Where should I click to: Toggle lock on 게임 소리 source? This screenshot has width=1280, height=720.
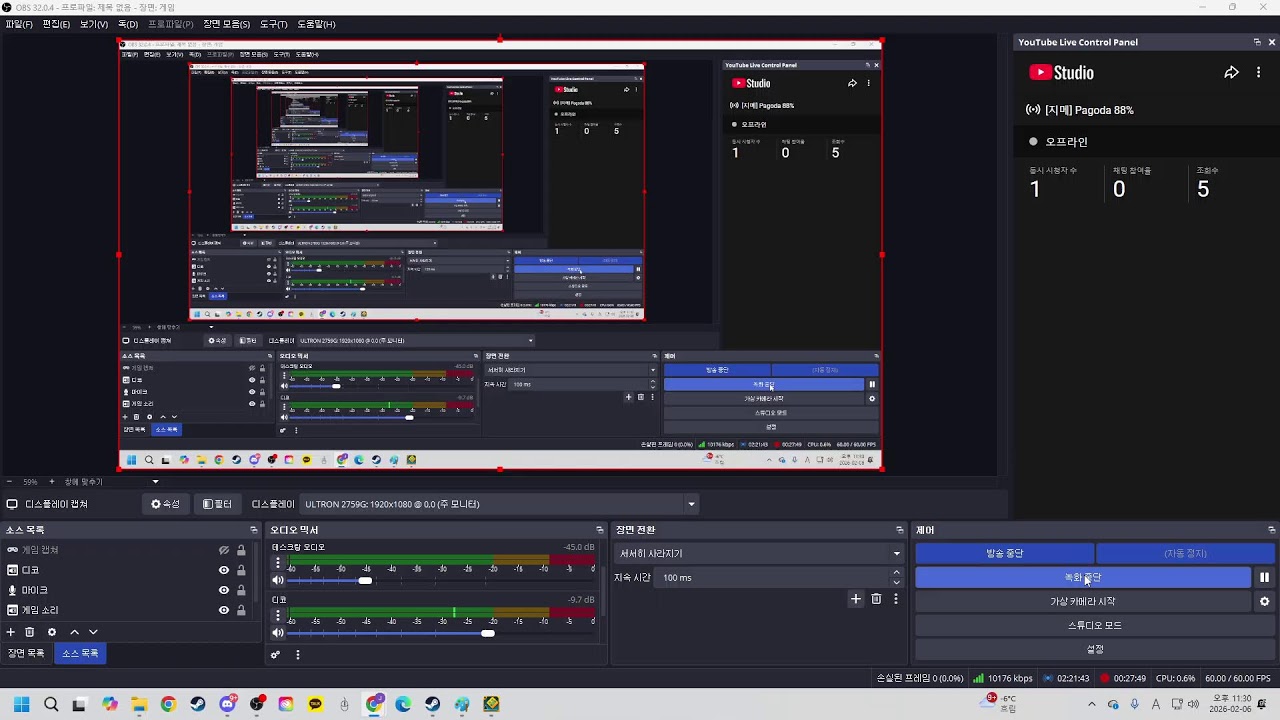coord(241,610)
